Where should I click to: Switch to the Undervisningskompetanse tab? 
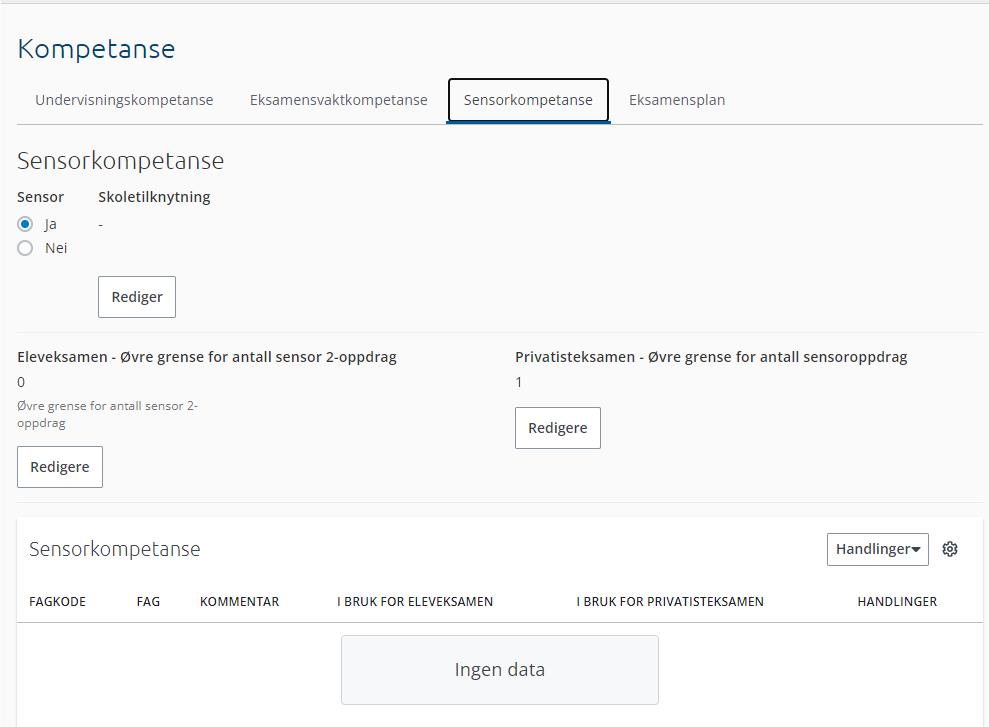click(124, 100)
